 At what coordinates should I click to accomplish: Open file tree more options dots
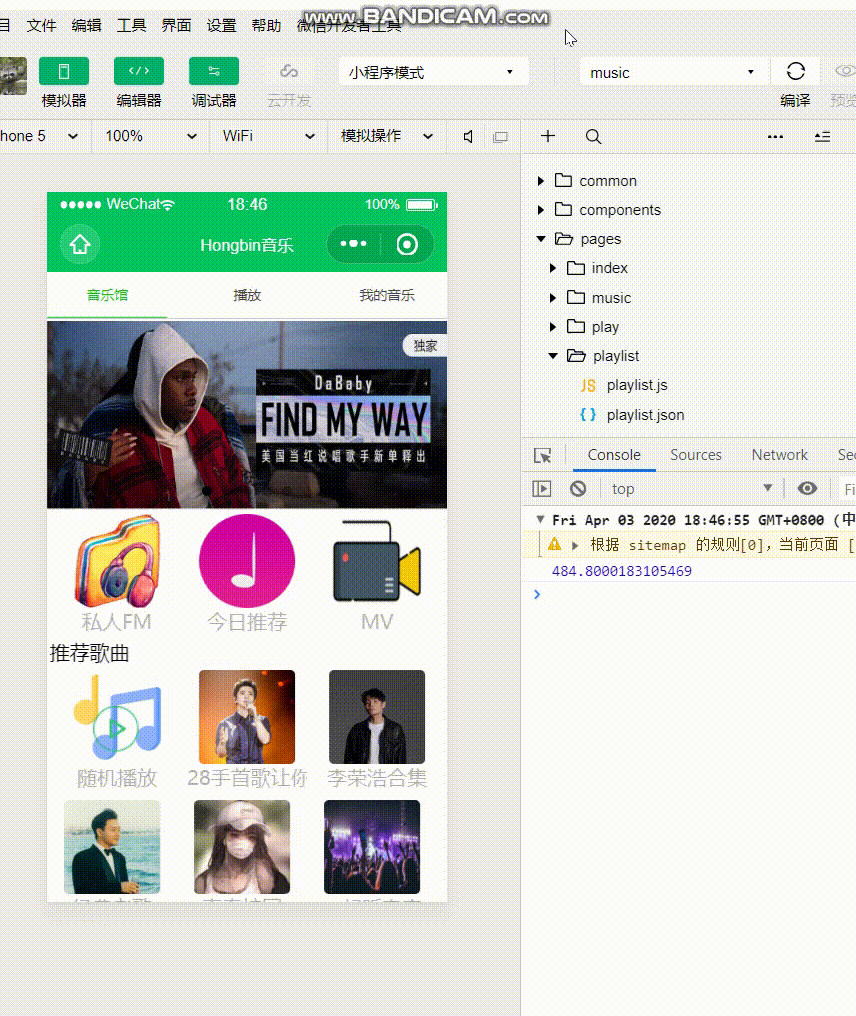775,137
